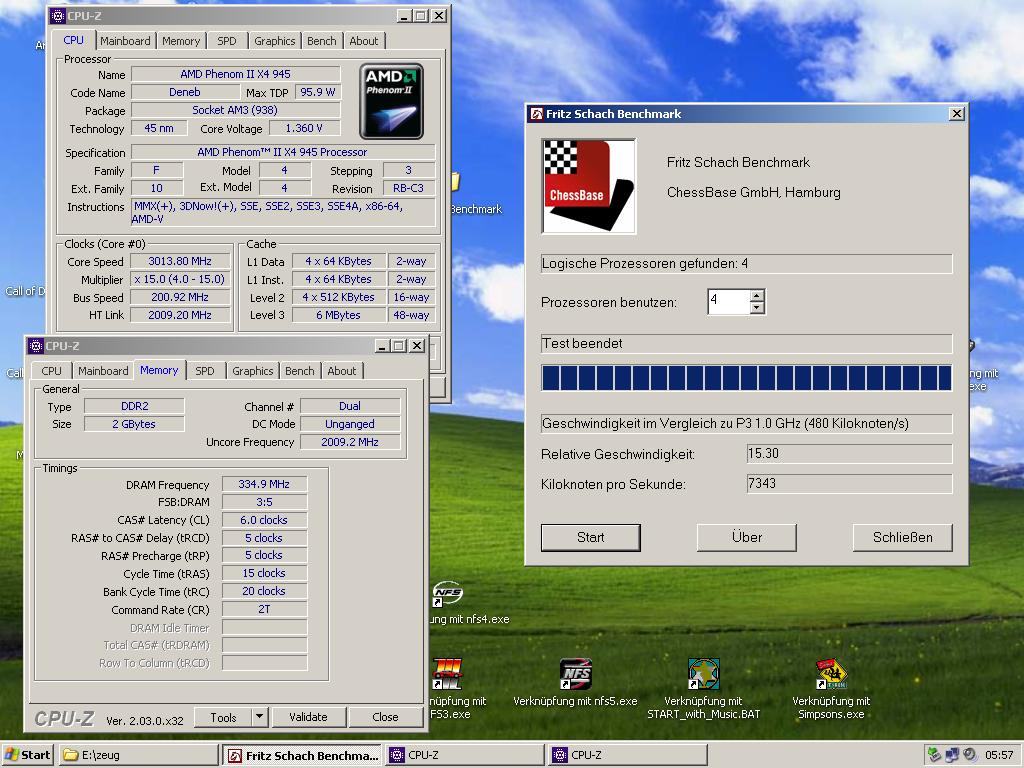Start the Fritz chess benchmark
The image size is (1024, 768).
click(590, 537)
